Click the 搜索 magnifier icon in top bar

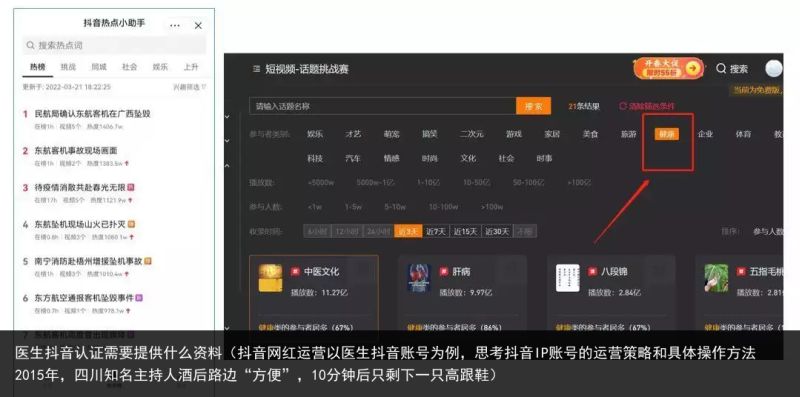(x=721, y=68)
